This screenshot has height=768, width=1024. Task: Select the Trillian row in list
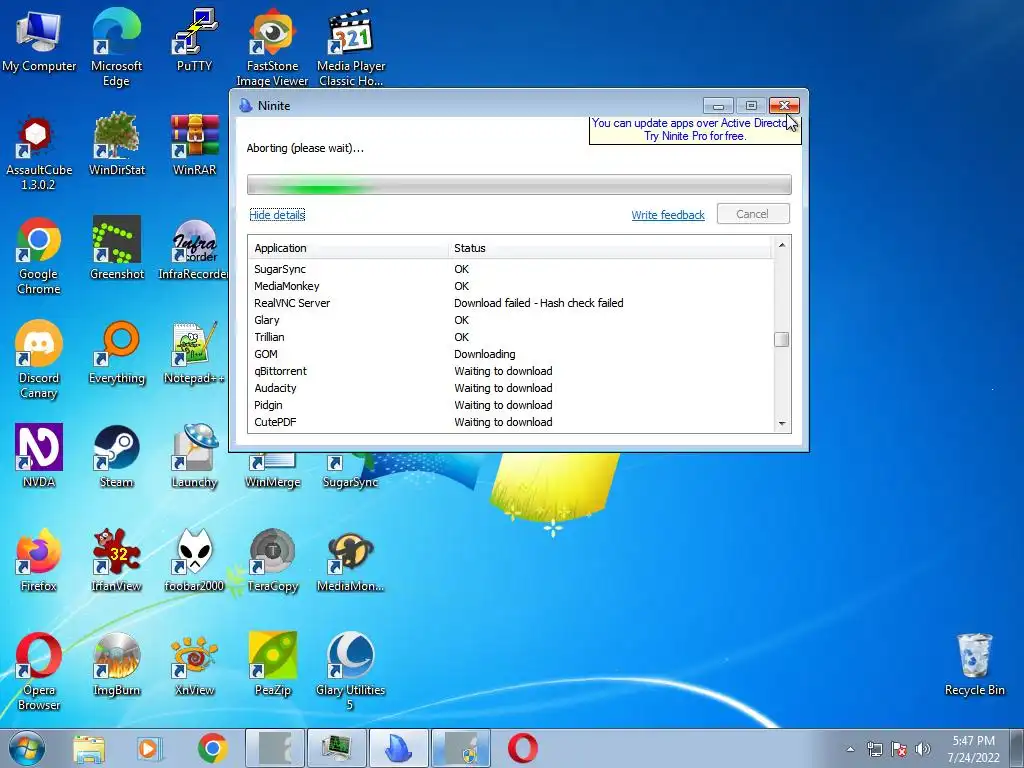click(511, 337)
